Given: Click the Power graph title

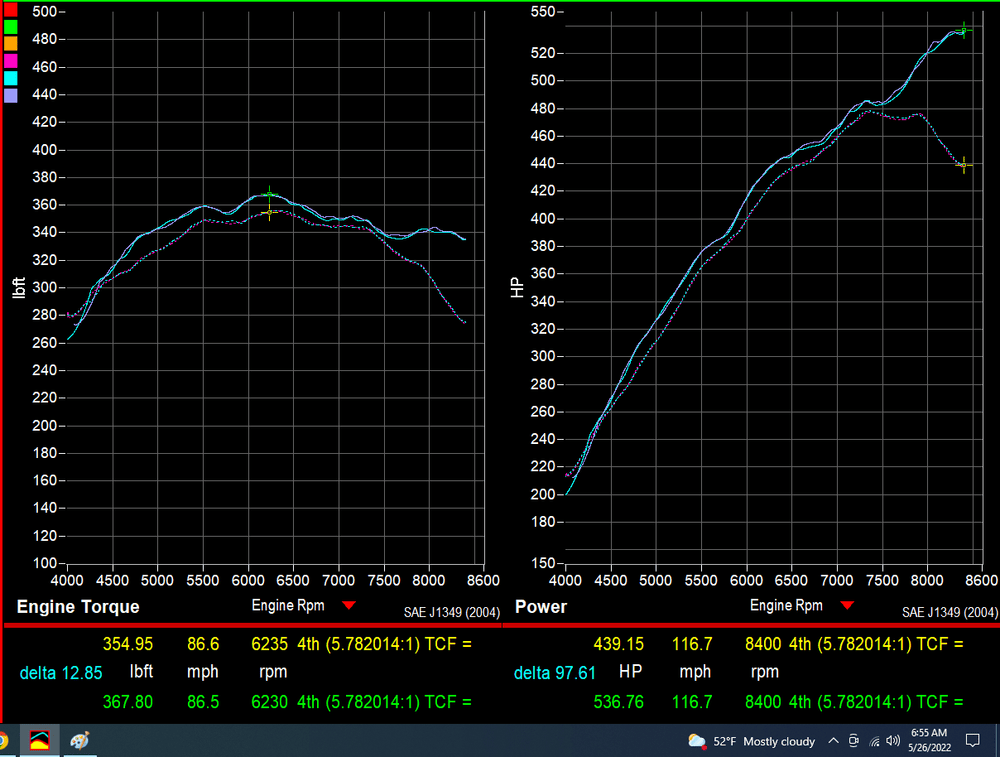Looking at the screenshot, I should [540, 607].
